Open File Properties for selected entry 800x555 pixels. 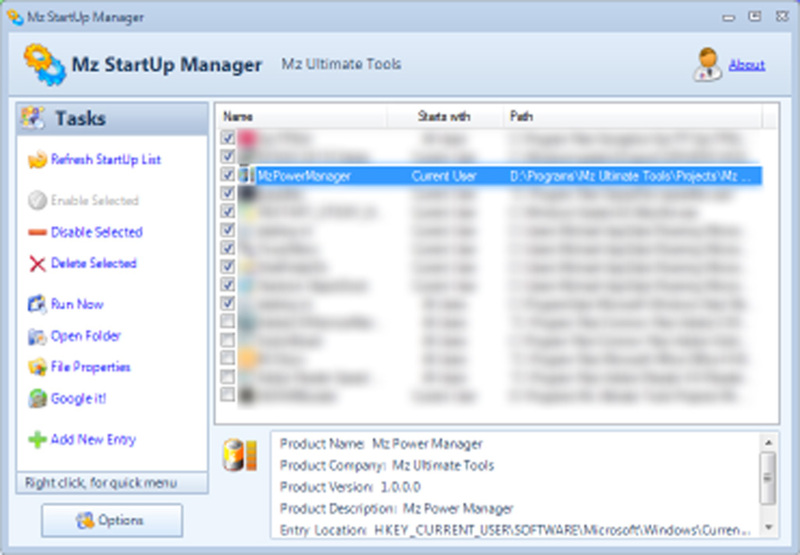[90, 367]
